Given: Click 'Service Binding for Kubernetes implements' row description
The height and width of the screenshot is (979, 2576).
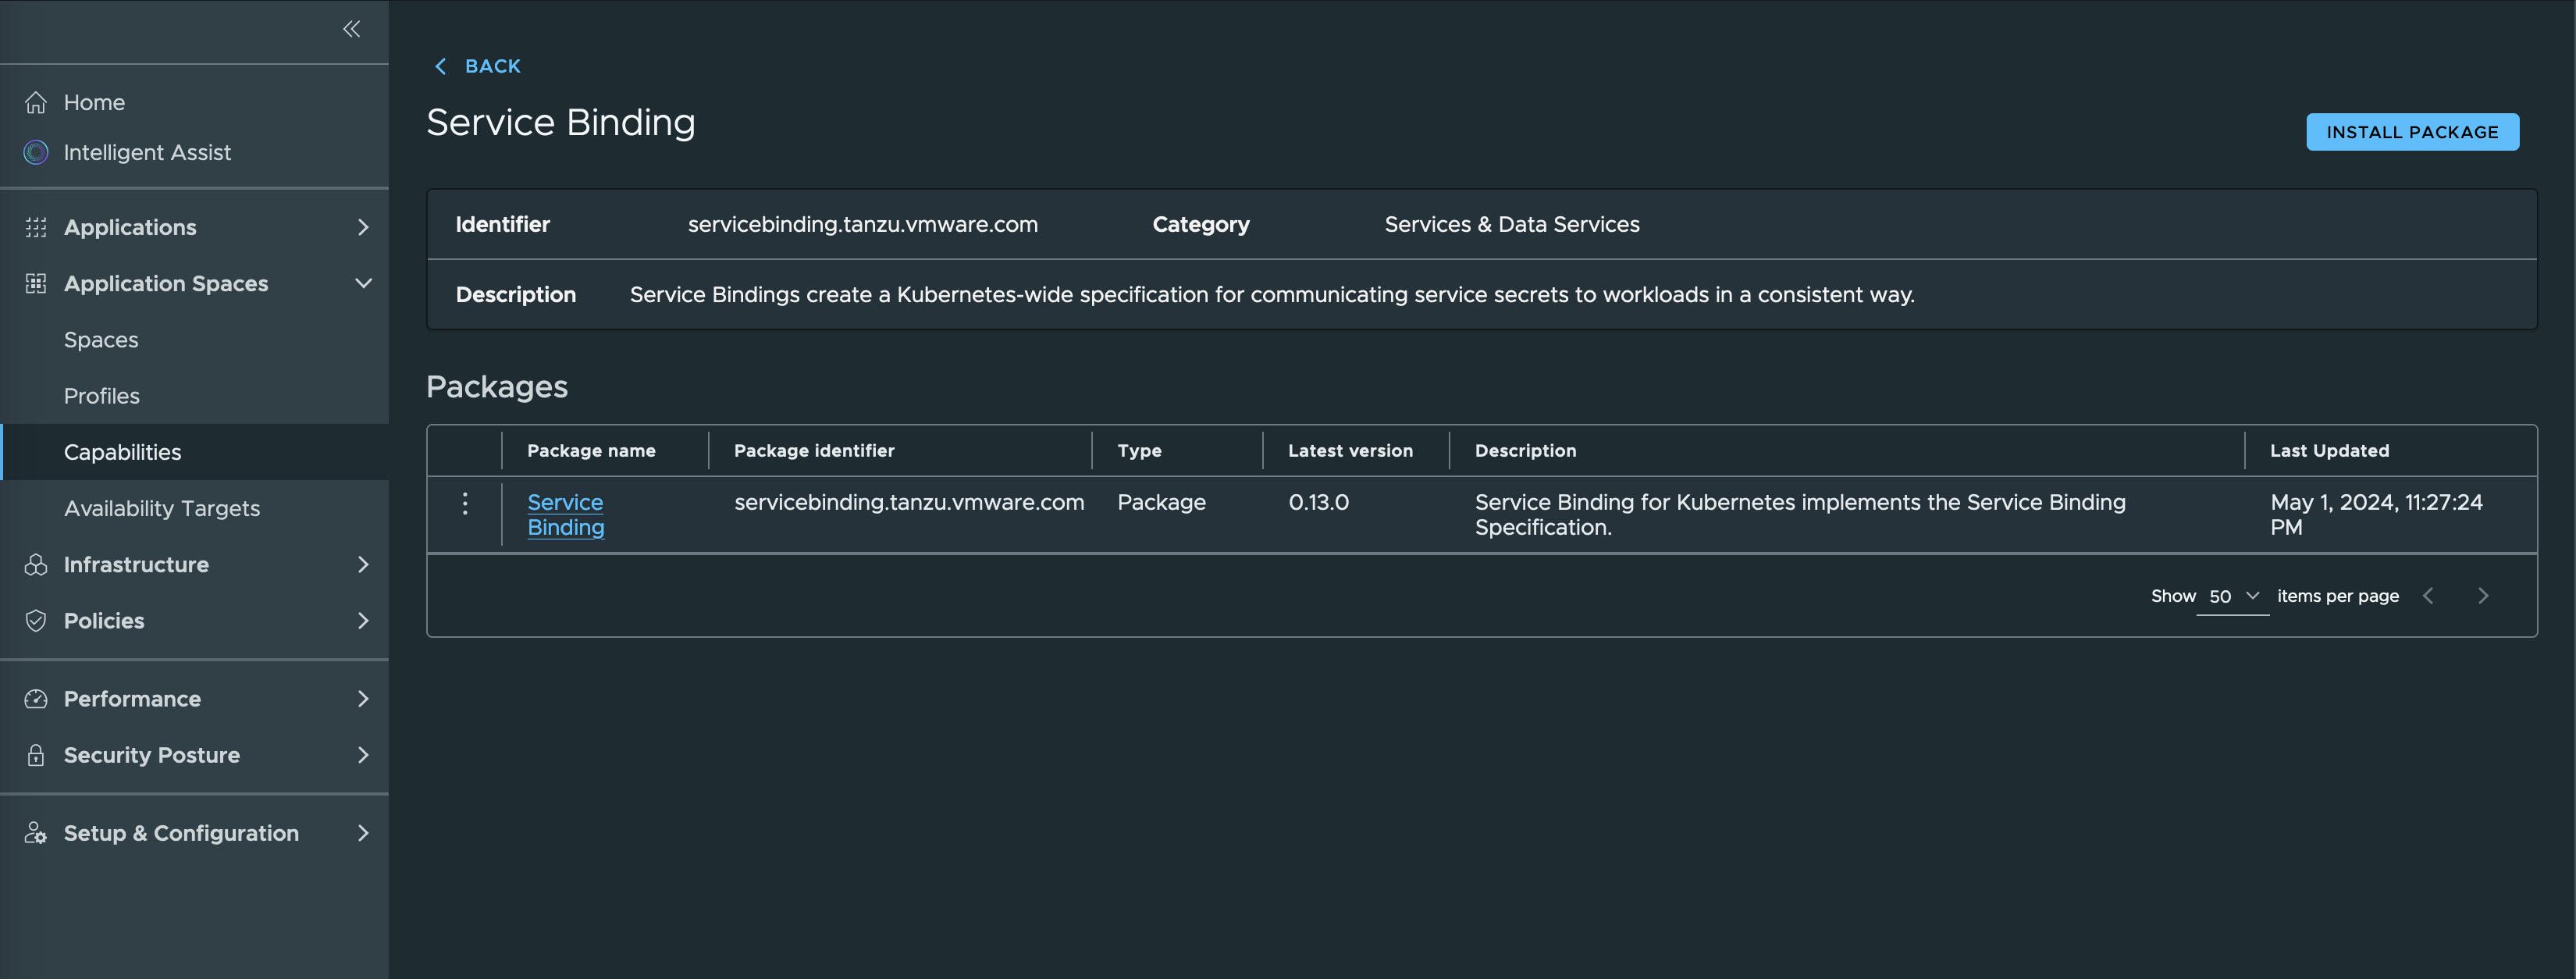Looking at the screenshot, I should click(1800, 514).
